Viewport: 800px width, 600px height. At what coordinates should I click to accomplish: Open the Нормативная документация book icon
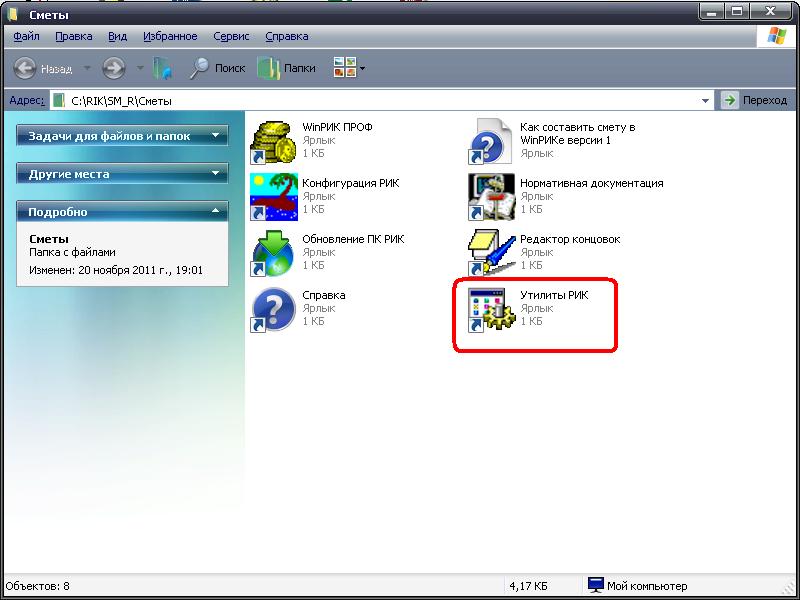(491, 197)
